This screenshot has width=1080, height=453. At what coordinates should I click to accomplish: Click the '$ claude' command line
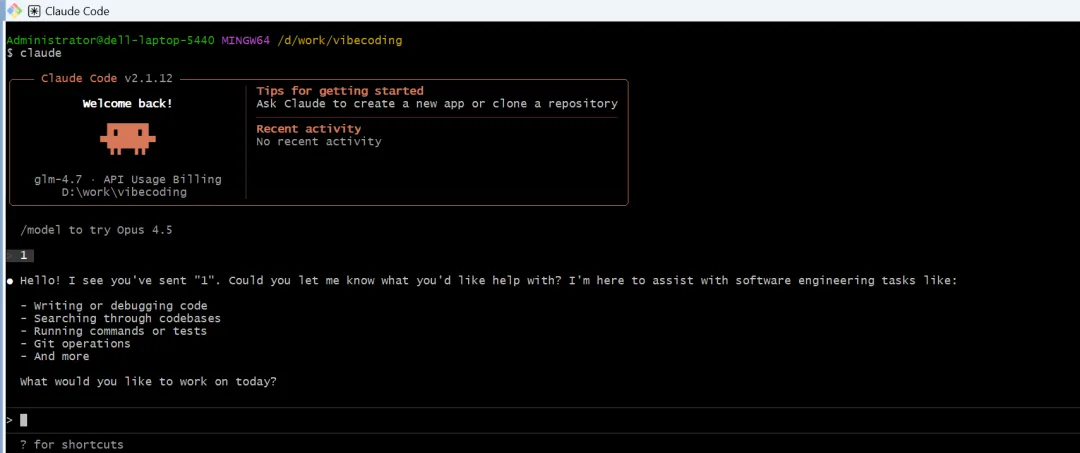coord(34,53)
